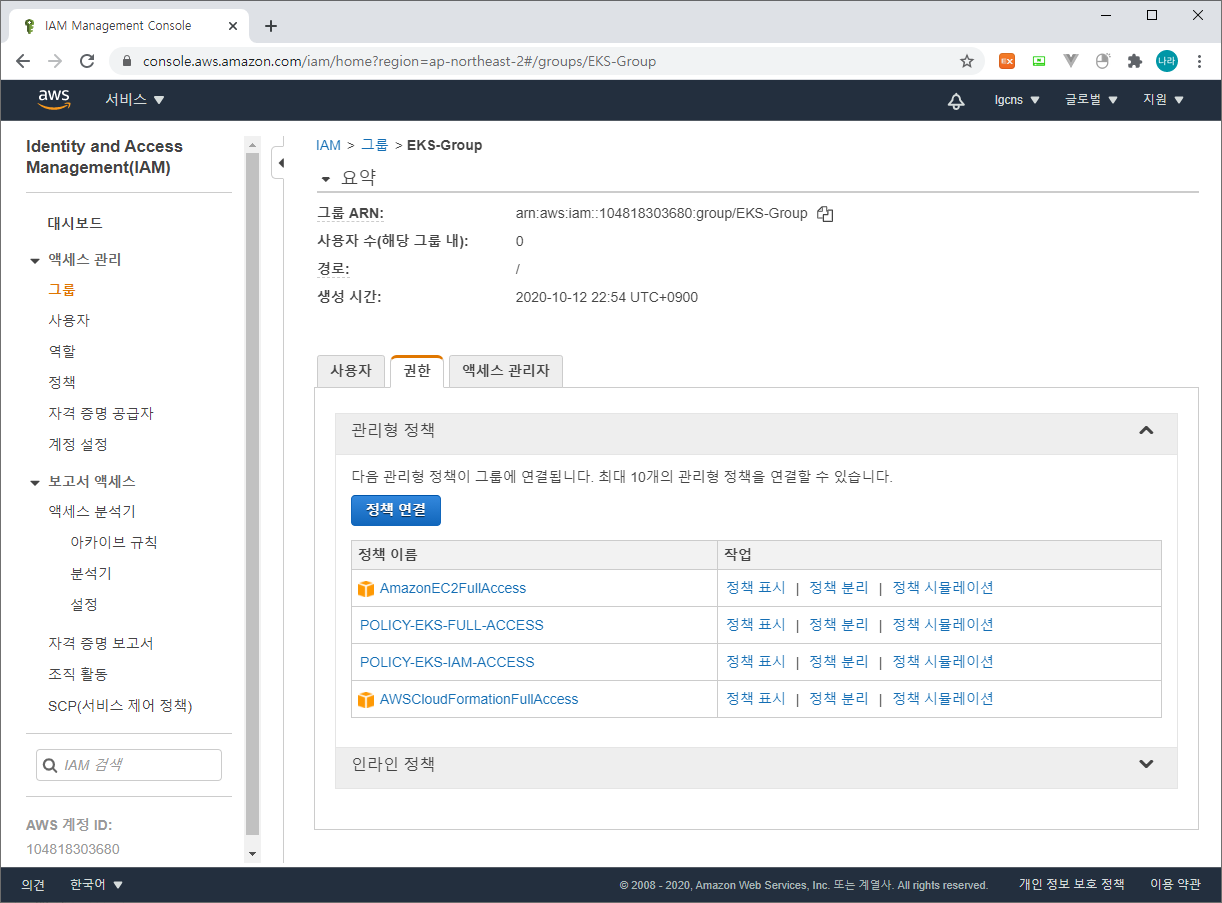Collapse the 보고서 액세스 sidebar group
The width and height of the screenshot is (1222, 903).
(x=35, y=482)
